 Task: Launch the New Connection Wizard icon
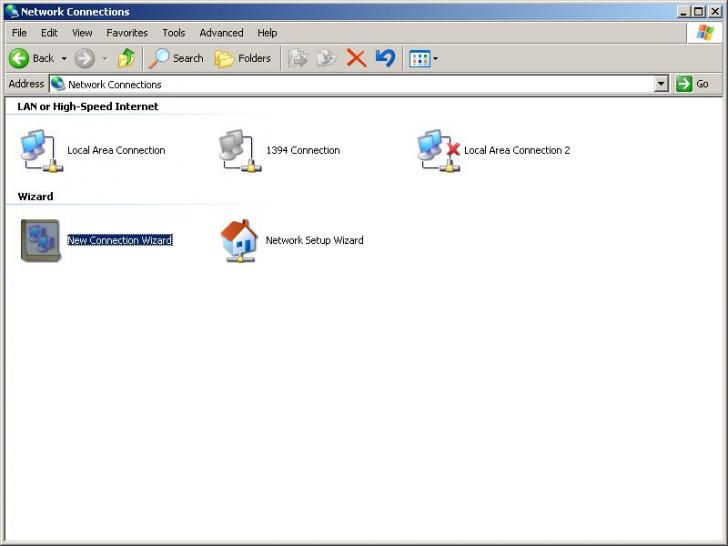tap(41, 240)
